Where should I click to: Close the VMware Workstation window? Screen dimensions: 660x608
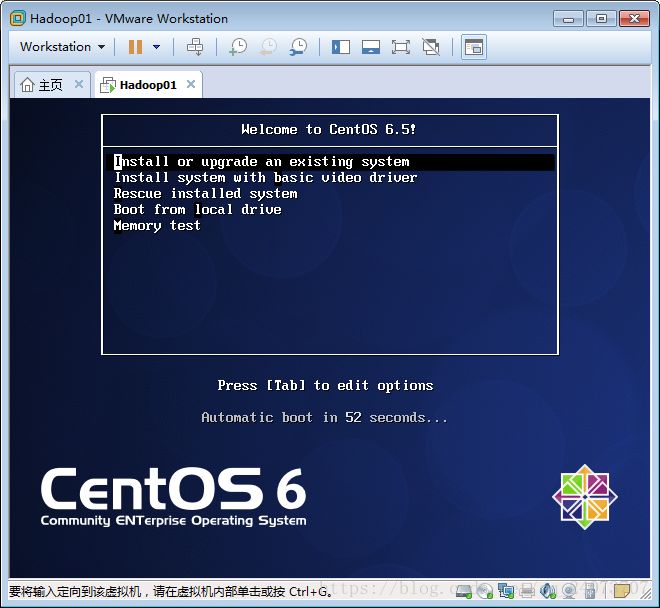634,19
